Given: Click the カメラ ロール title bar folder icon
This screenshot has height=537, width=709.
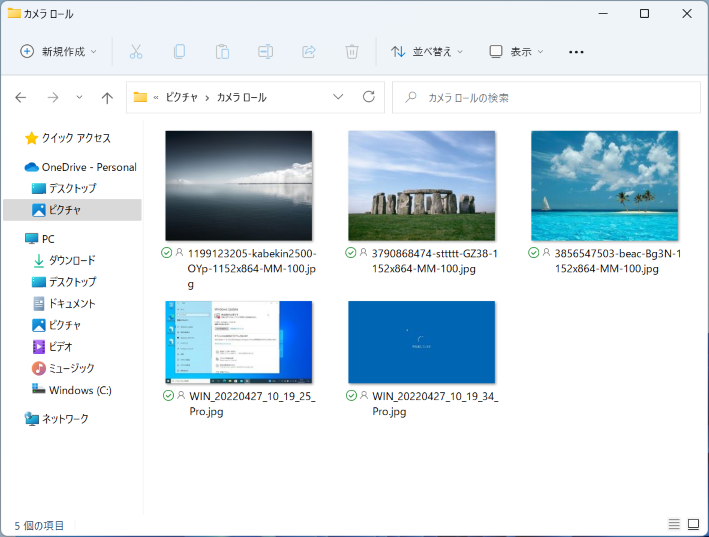Looking at the screenshot, I should coord(14,14).
